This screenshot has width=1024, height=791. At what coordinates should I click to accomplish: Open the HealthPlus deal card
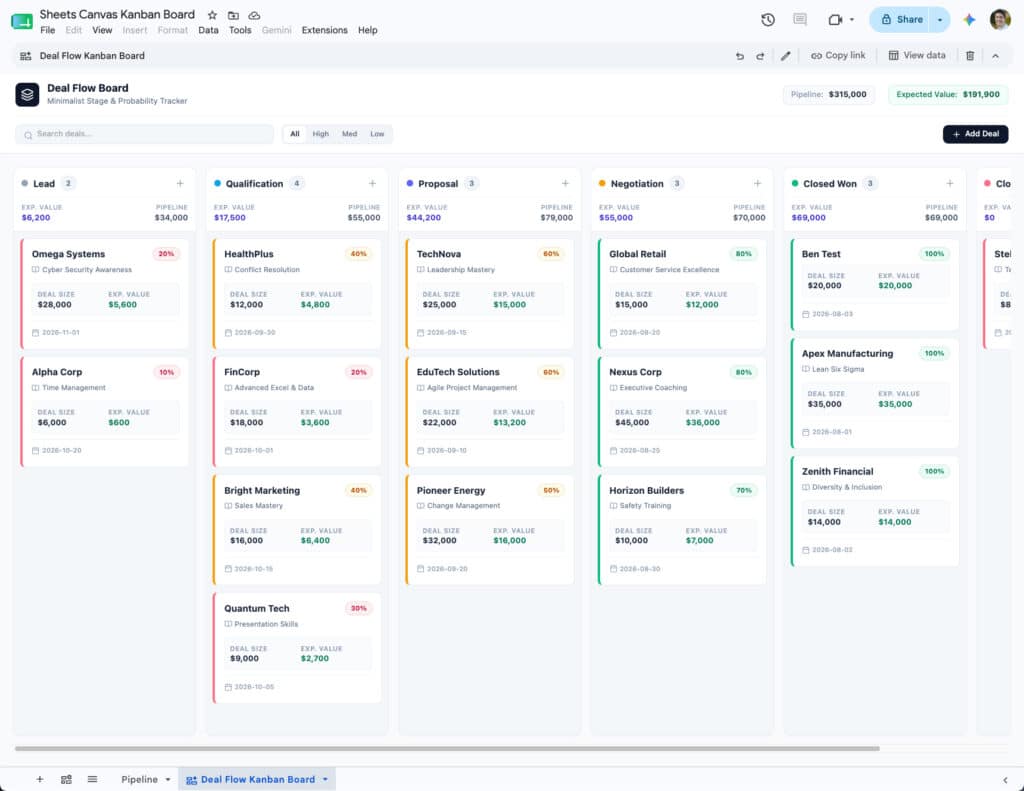(296, 293)
